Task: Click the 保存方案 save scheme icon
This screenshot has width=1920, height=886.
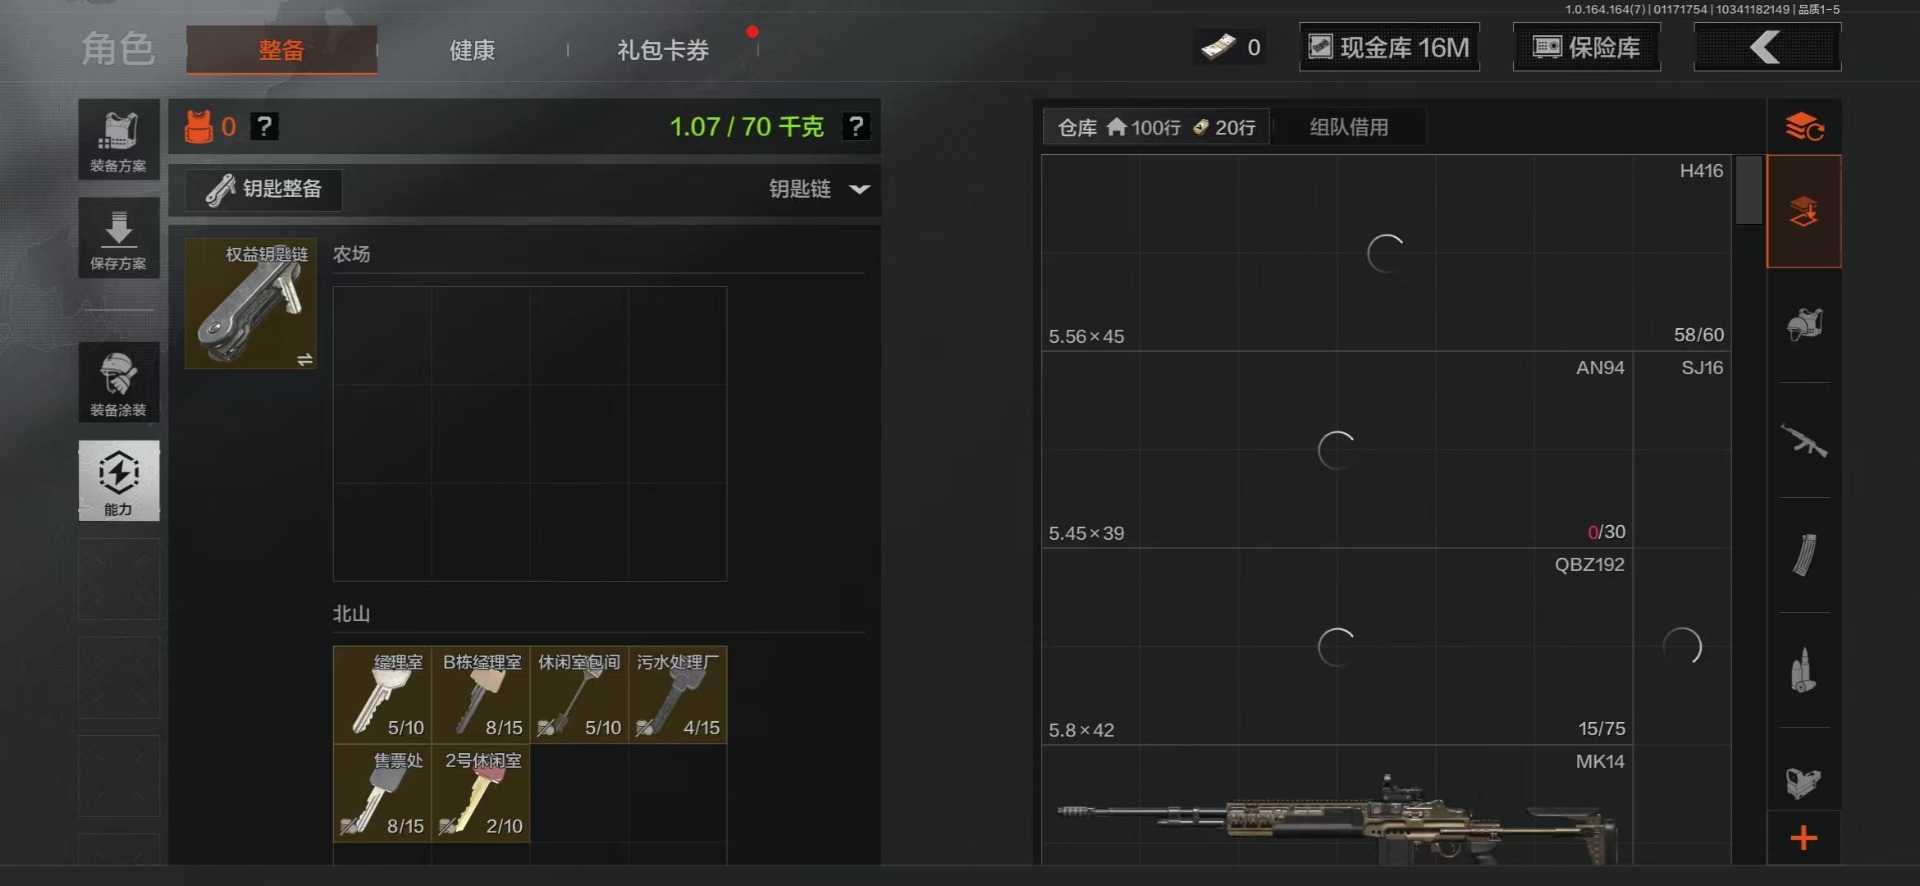Action: (119, 238)
